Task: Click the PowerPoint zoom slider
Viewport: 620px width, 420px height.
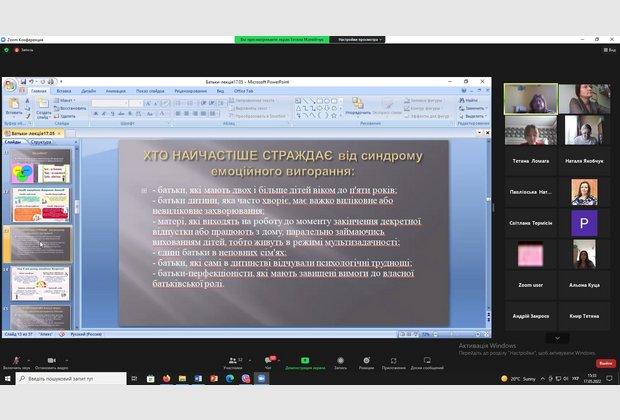Action: click(457, 334)
